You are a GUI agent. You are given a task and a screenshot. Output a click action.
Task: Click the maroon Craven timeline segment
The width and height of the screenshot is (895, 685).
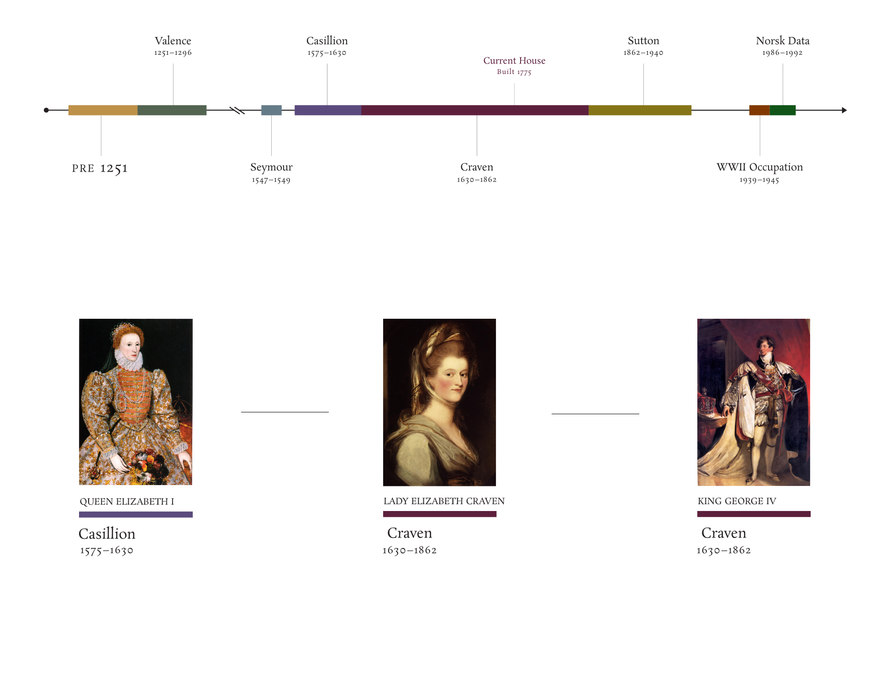click(475, 110)
